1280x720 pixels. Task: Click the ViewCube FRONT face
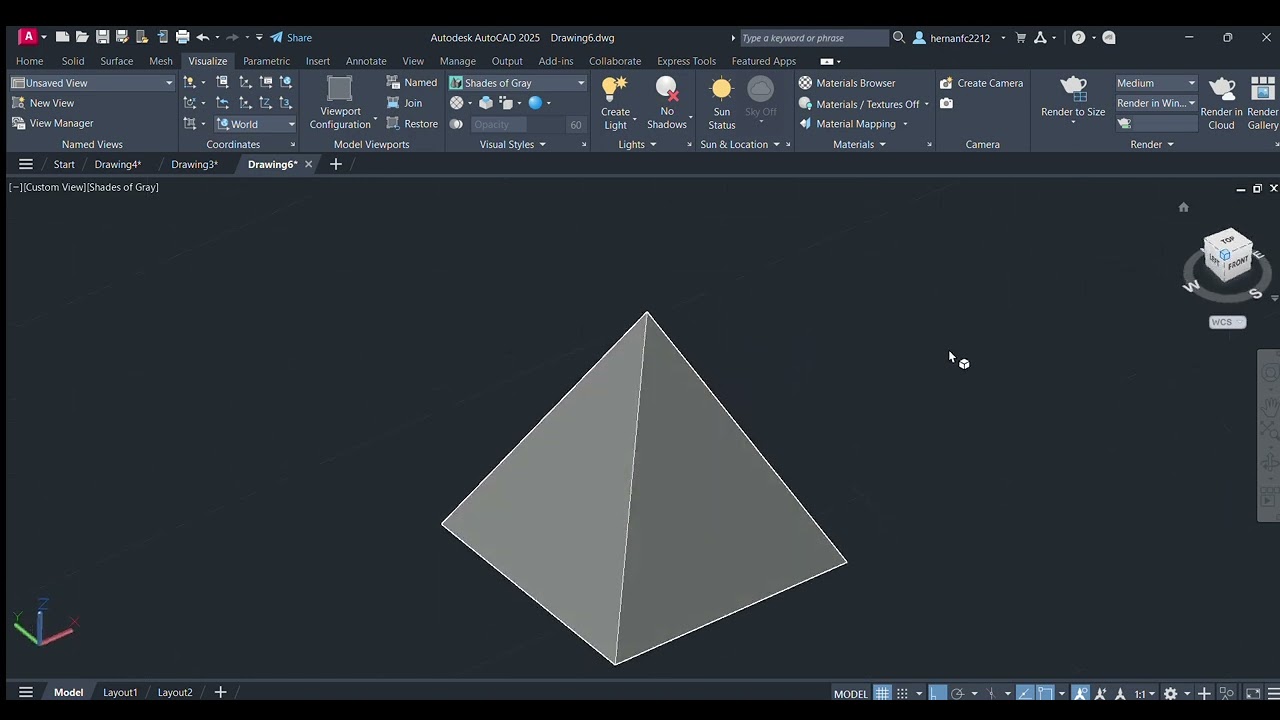[1238, 262]
